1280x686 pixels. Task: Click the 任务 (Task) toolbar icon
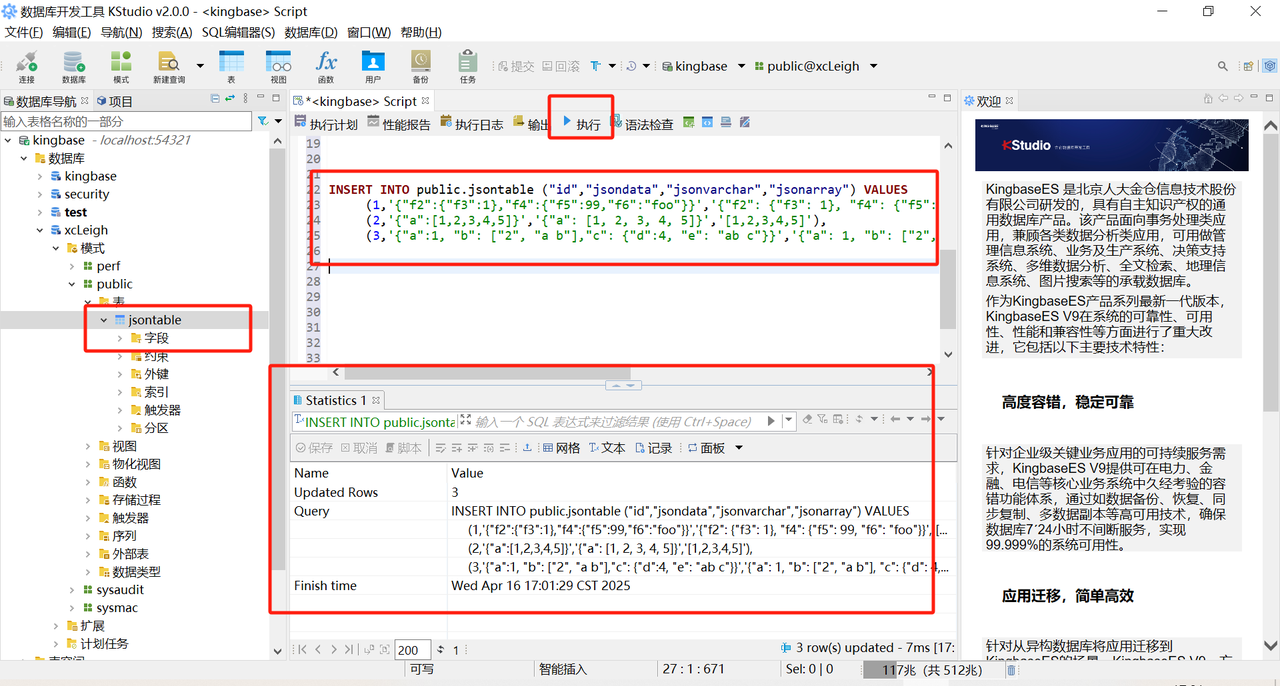468,67
